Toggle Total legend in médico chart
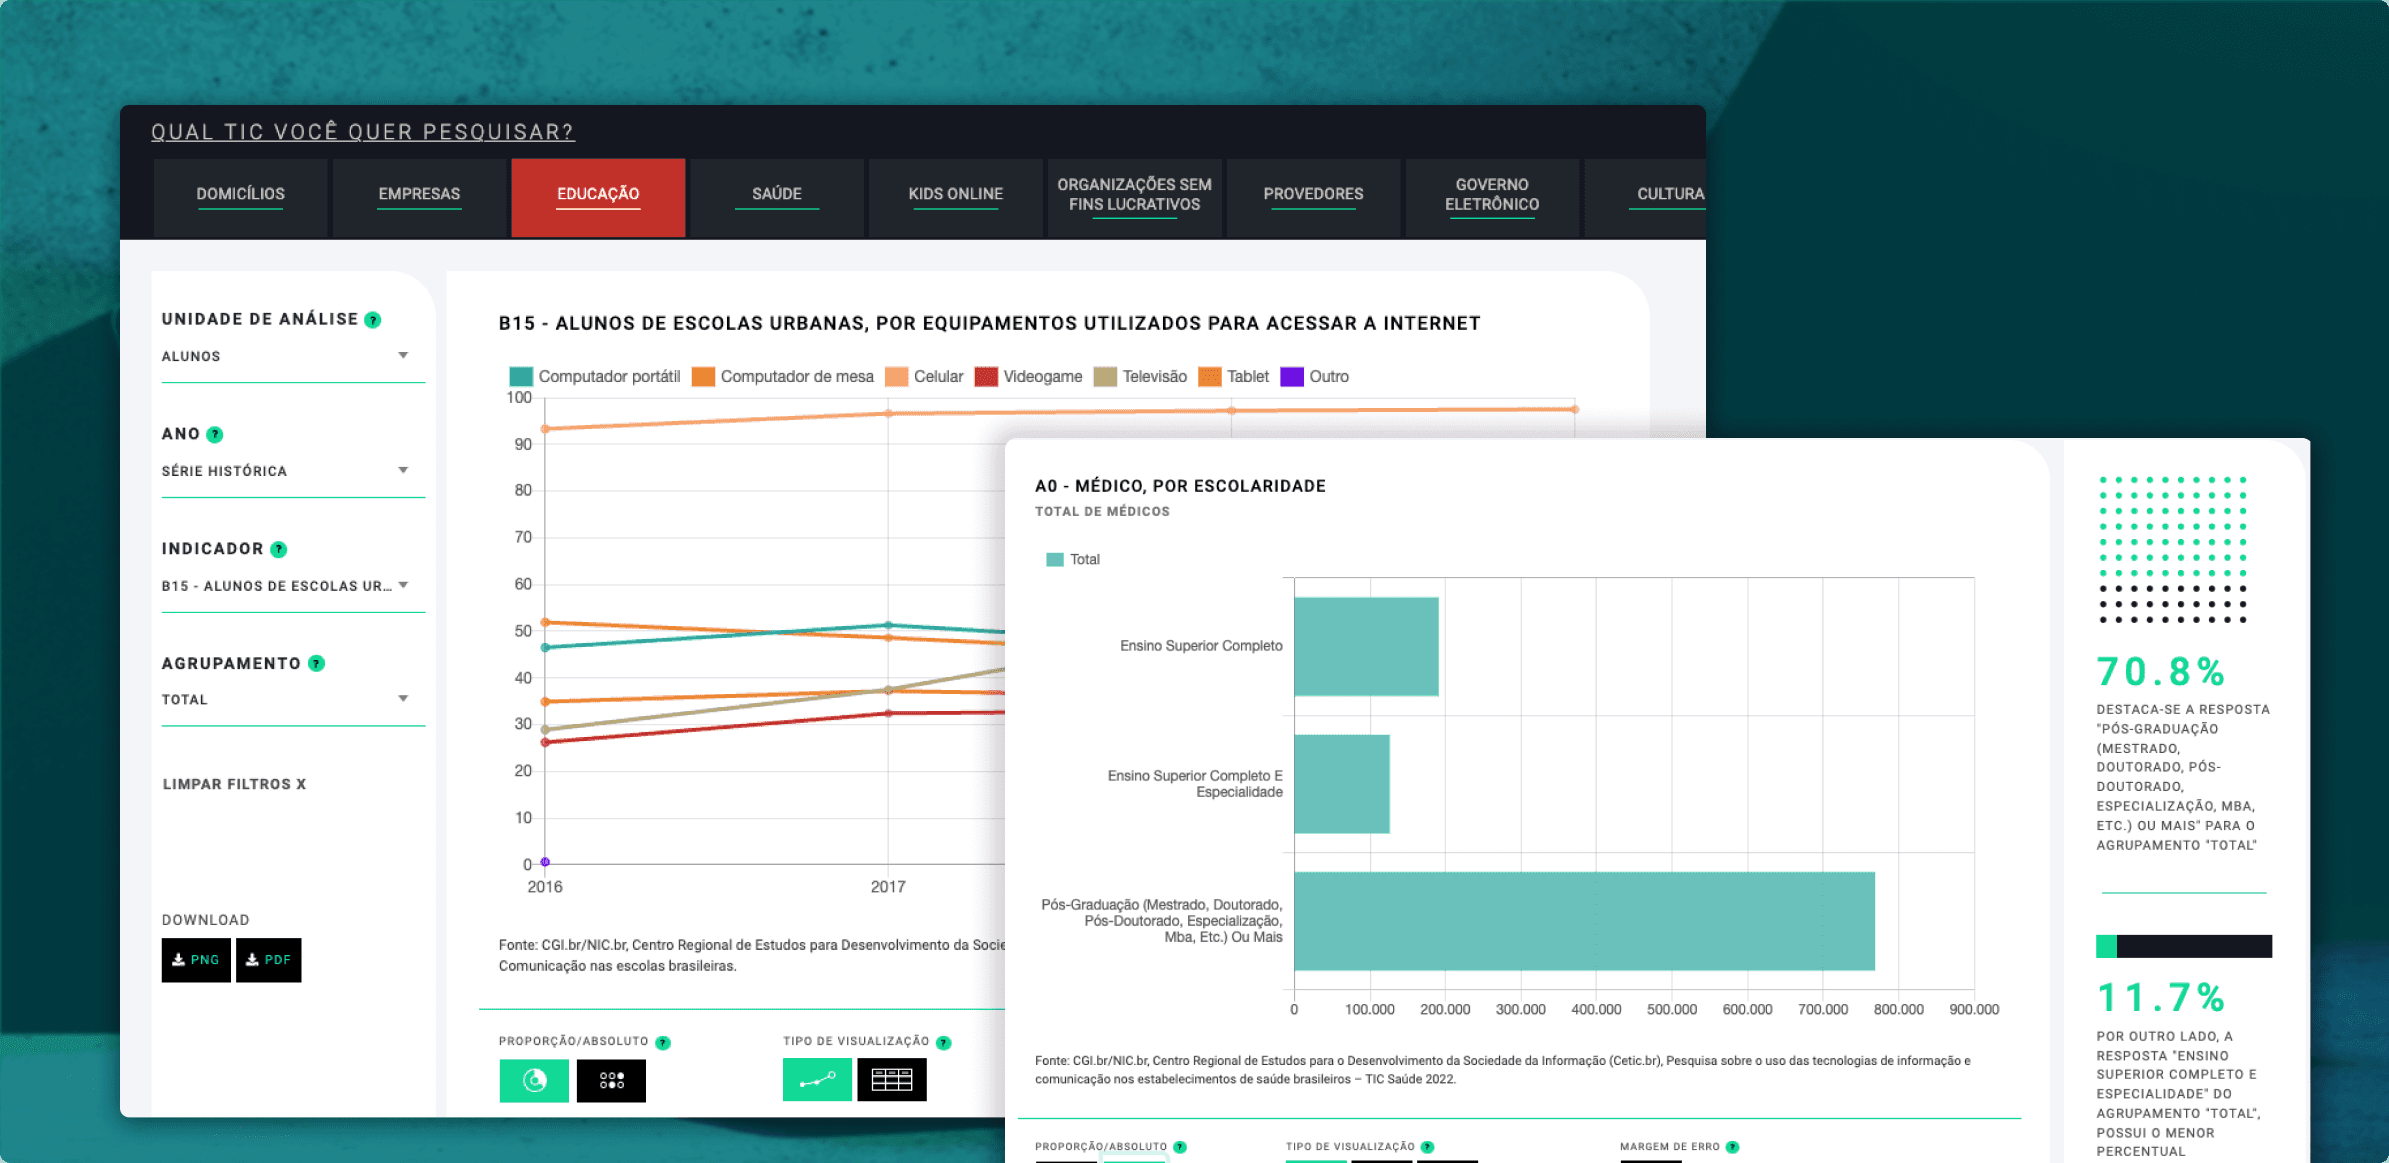Viewport: 2389px width, 1163px height. click(1073, 560)
